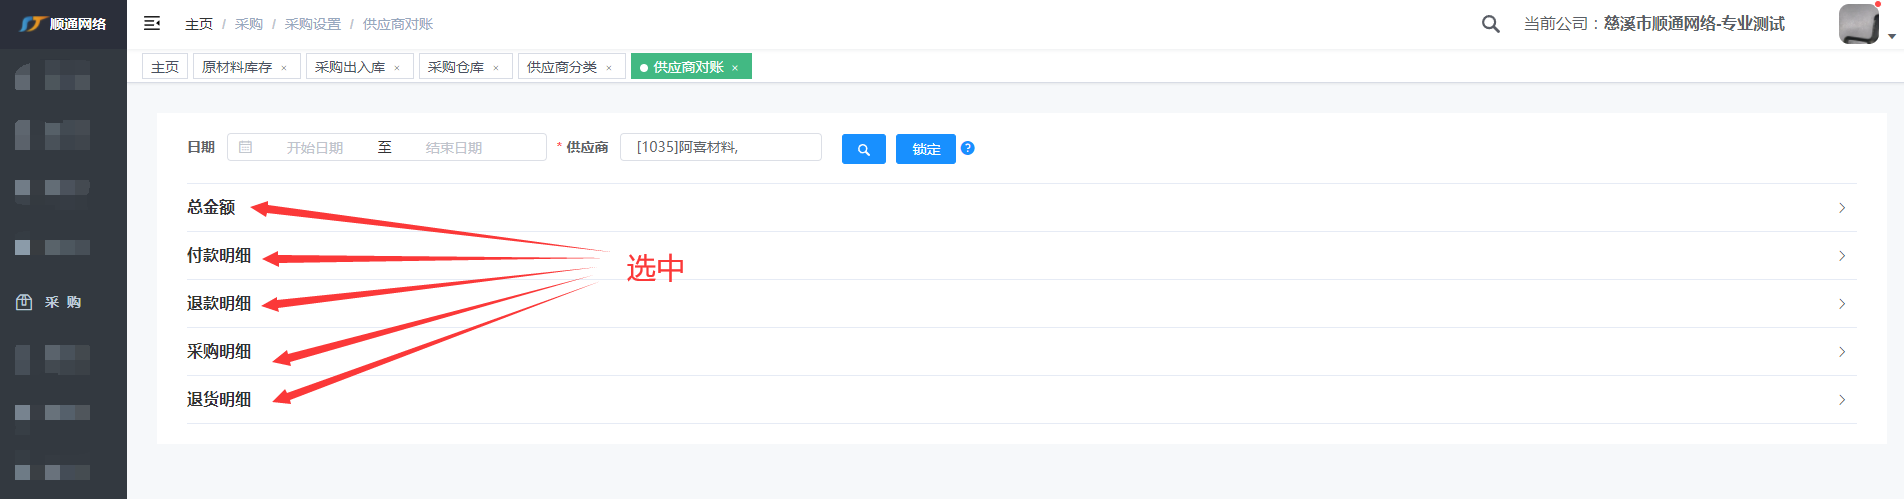Click the 开始日期 start date field

(315, 148)
